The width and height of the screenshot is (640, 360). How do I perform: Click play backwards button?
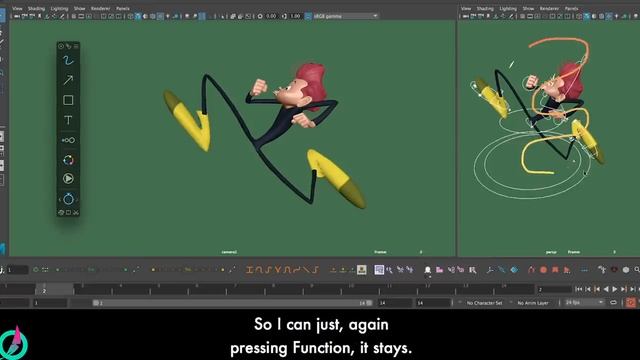pyautogui.click(x=606, y=289)
